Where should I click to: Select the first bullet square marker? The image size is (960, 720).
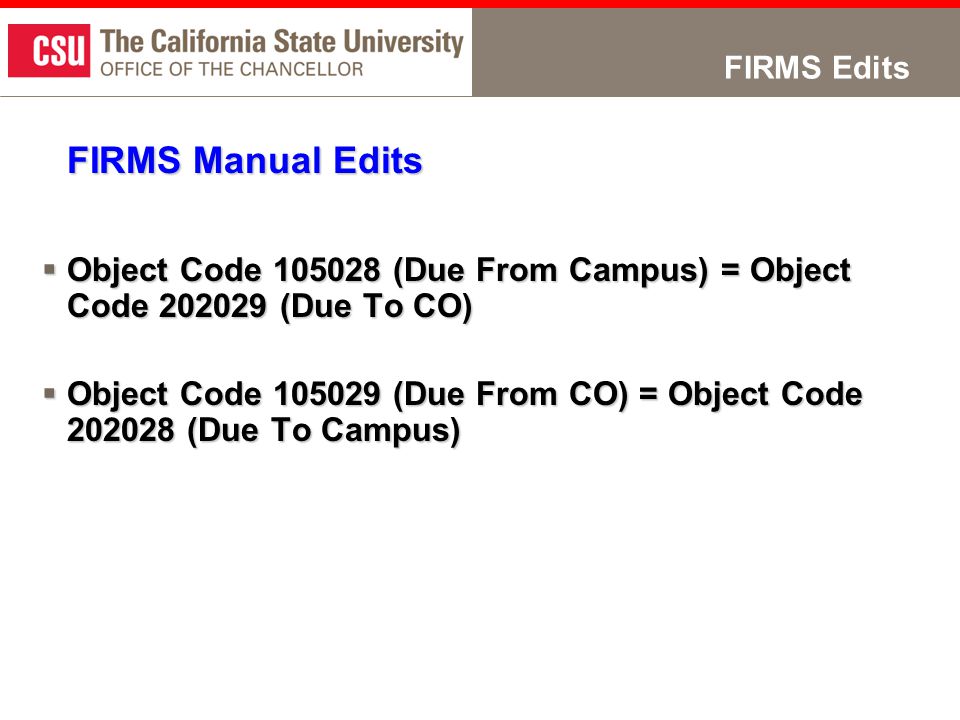[50, 269]
